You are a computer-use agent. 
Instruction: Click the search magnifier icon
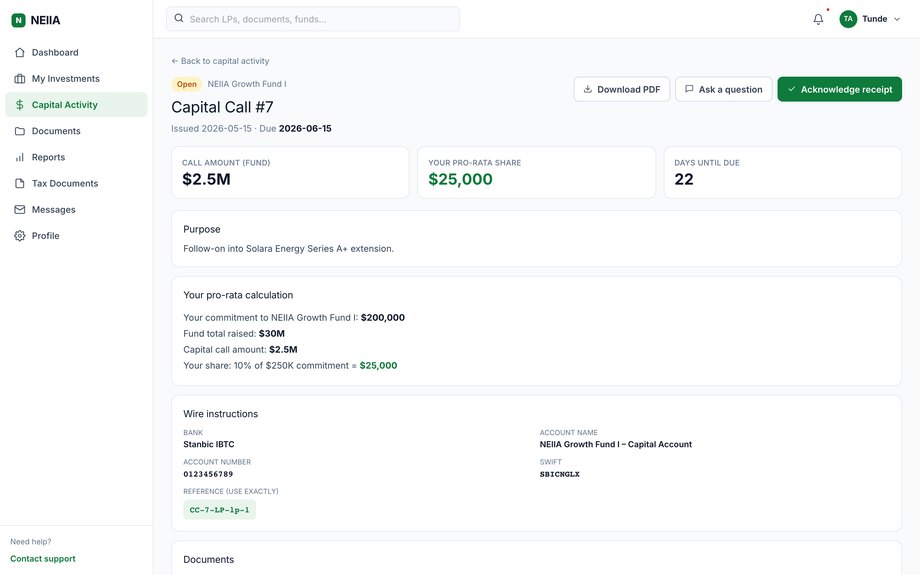click(x=179, y=19)
